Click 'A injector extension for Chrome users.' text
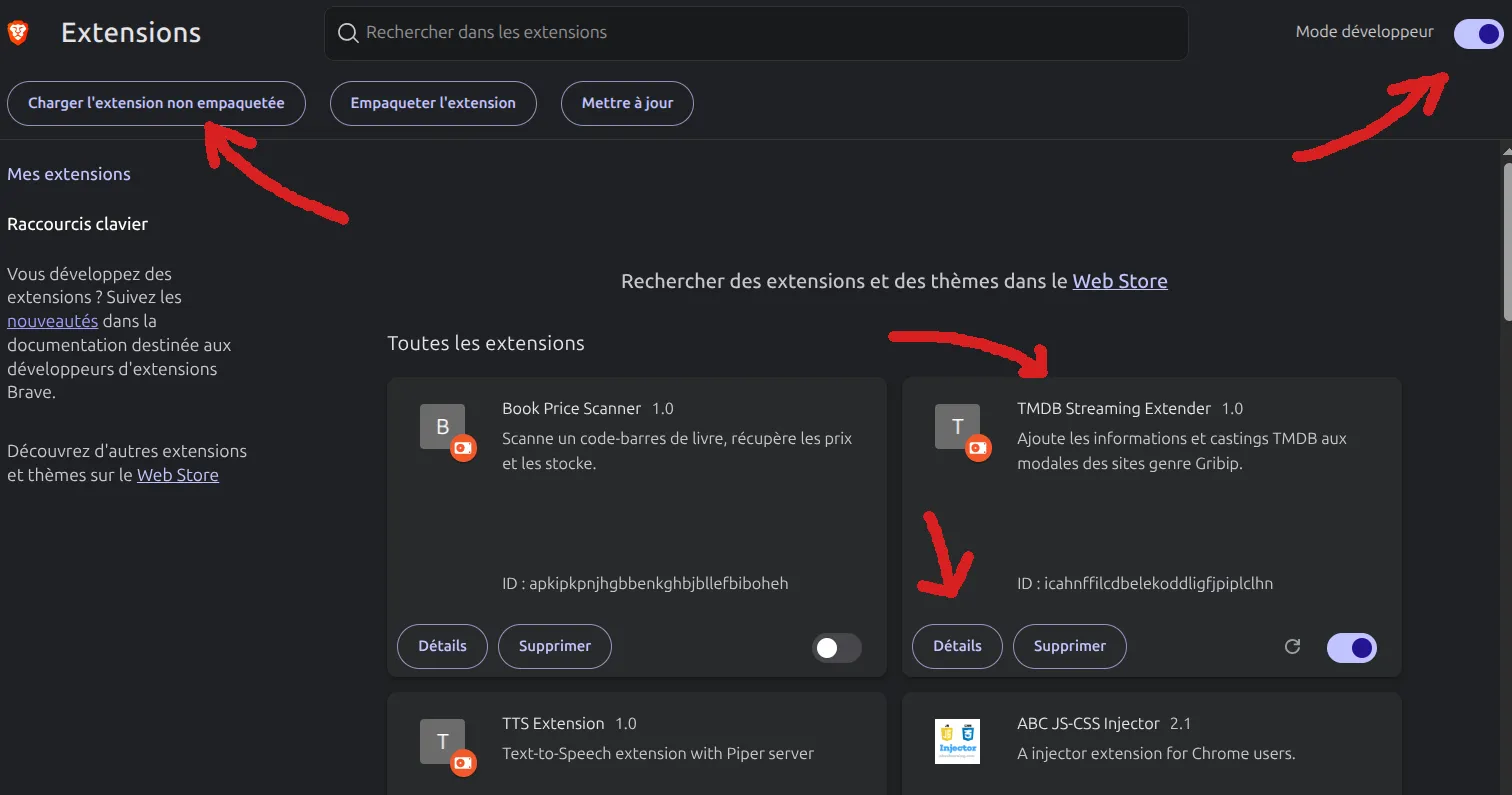Image resolution: width=1512 pixels, height=795 pixels. 1156,753
